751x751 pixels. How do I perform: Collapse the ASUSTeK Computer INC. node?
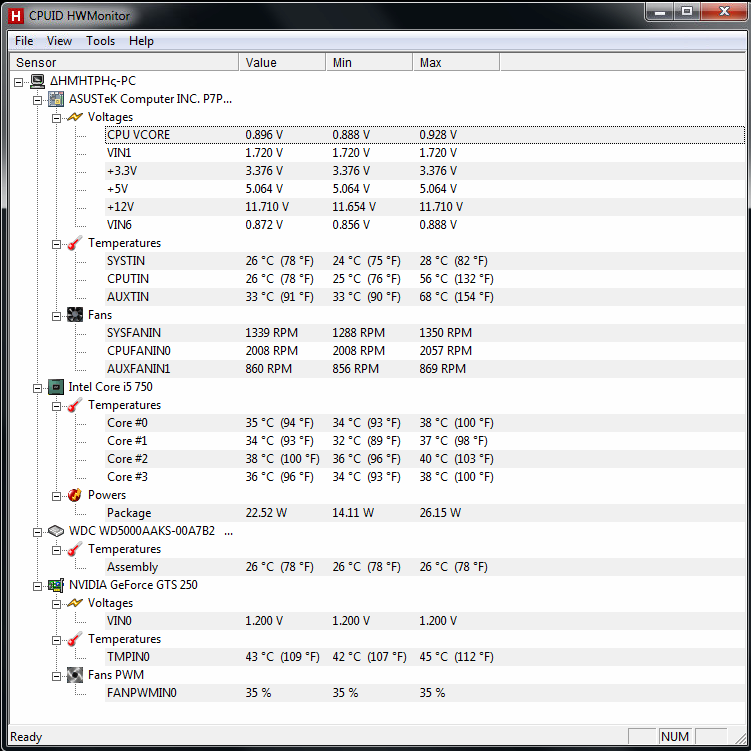pos(37,100)
